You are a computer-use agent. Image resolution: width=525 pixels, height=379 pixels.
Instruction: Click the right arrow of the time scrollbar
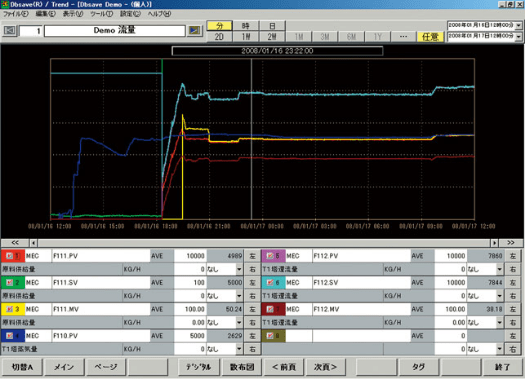pos(495,242)
